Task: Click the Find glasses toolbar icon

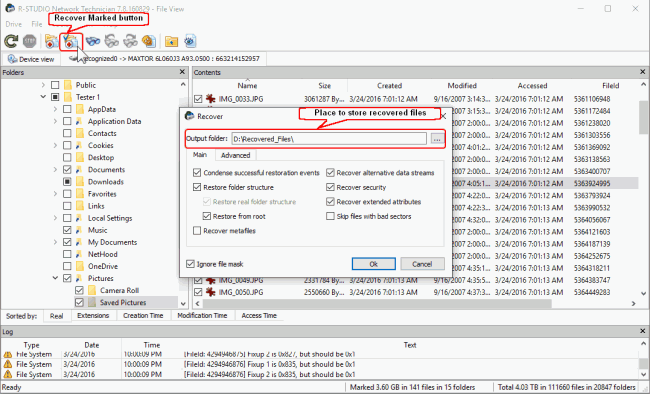Action: (93, 41)
